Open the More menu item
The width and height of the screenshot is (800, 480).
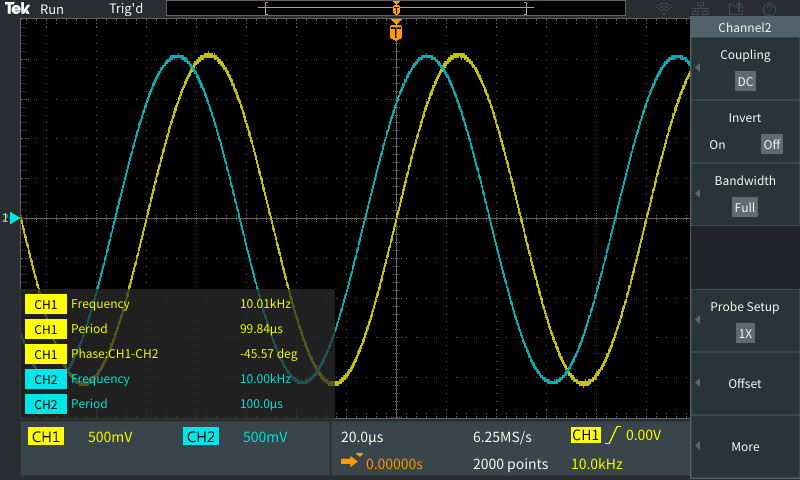click(x=745, y=447)
